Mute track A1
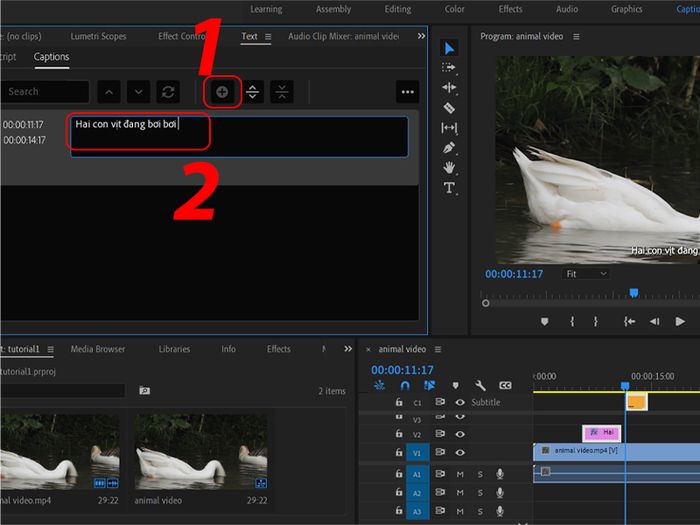Image resolution: width=700 pixels, height=525 pixels. click(x=460, y=474)
